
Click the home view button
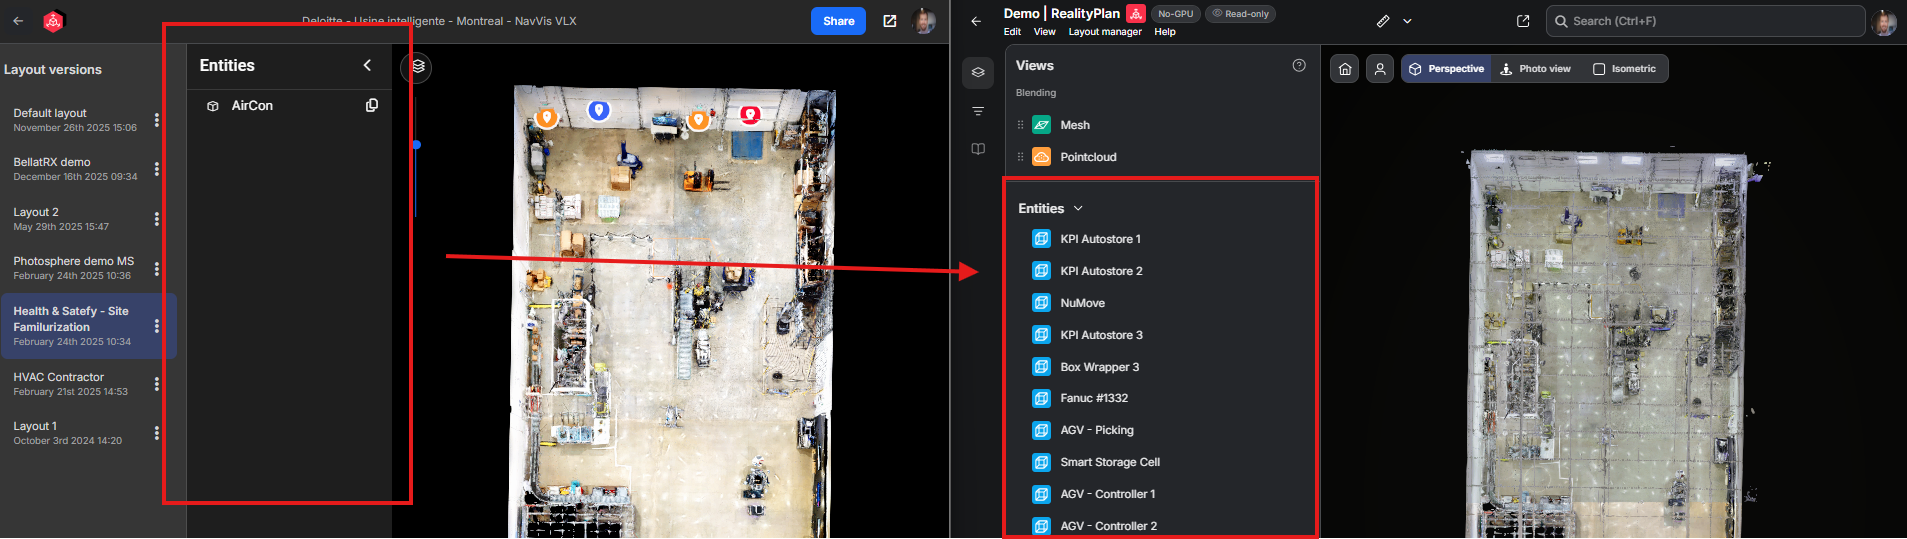click(x=1345, y=69)
